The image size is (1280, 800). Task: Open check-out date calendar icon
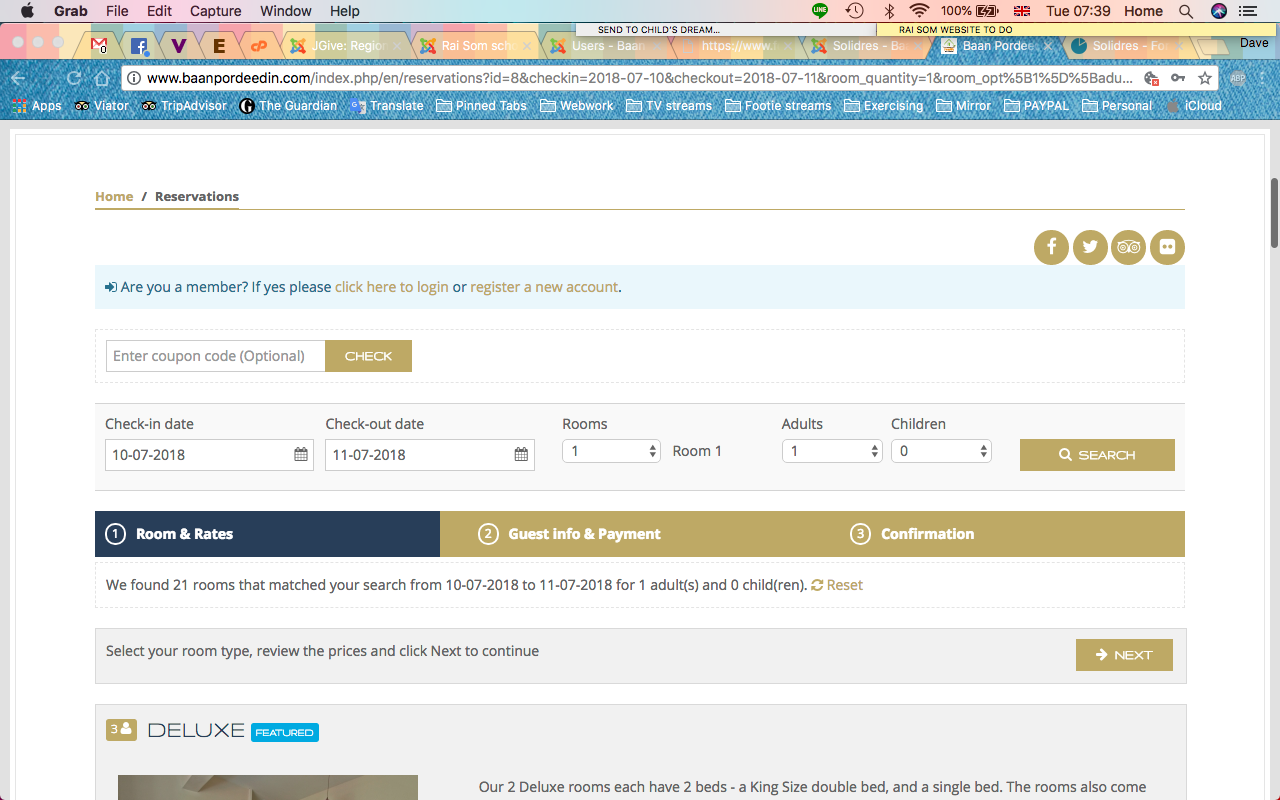pos(521,455)
